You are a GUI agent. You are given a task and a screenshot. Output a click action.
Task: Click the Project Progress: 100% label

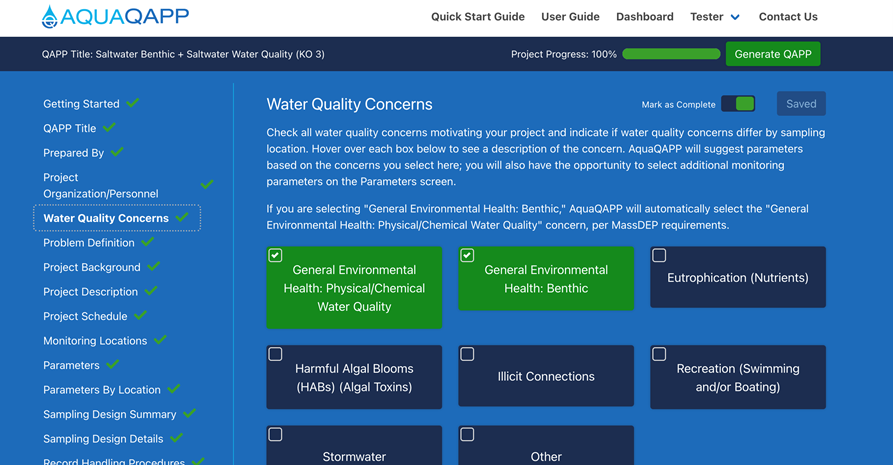coord(564,54)
